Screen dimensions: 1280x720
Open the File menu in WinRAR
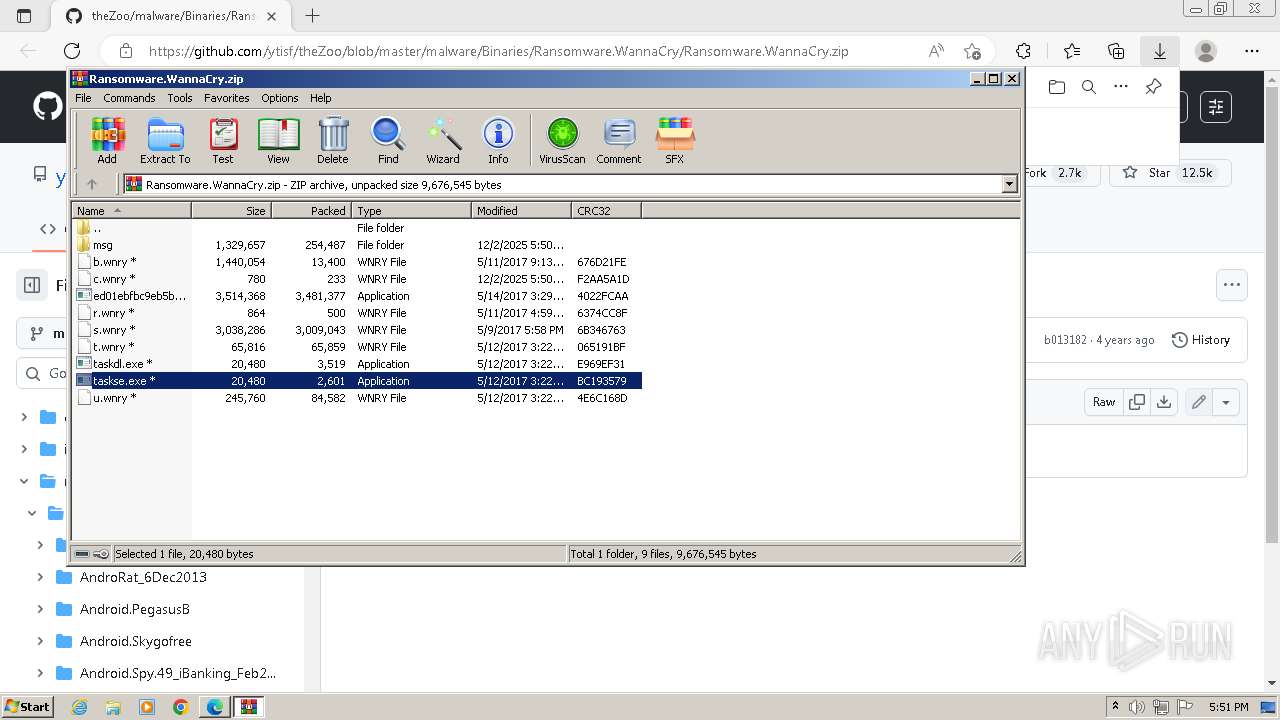[83, 98]
